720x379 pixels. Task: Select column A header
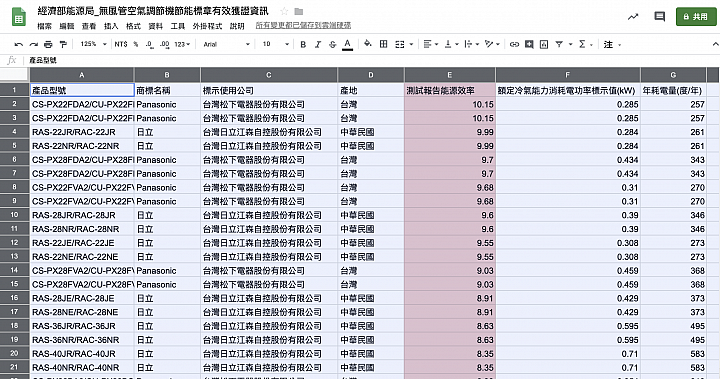pyautogui.click(x=82, y=75)
